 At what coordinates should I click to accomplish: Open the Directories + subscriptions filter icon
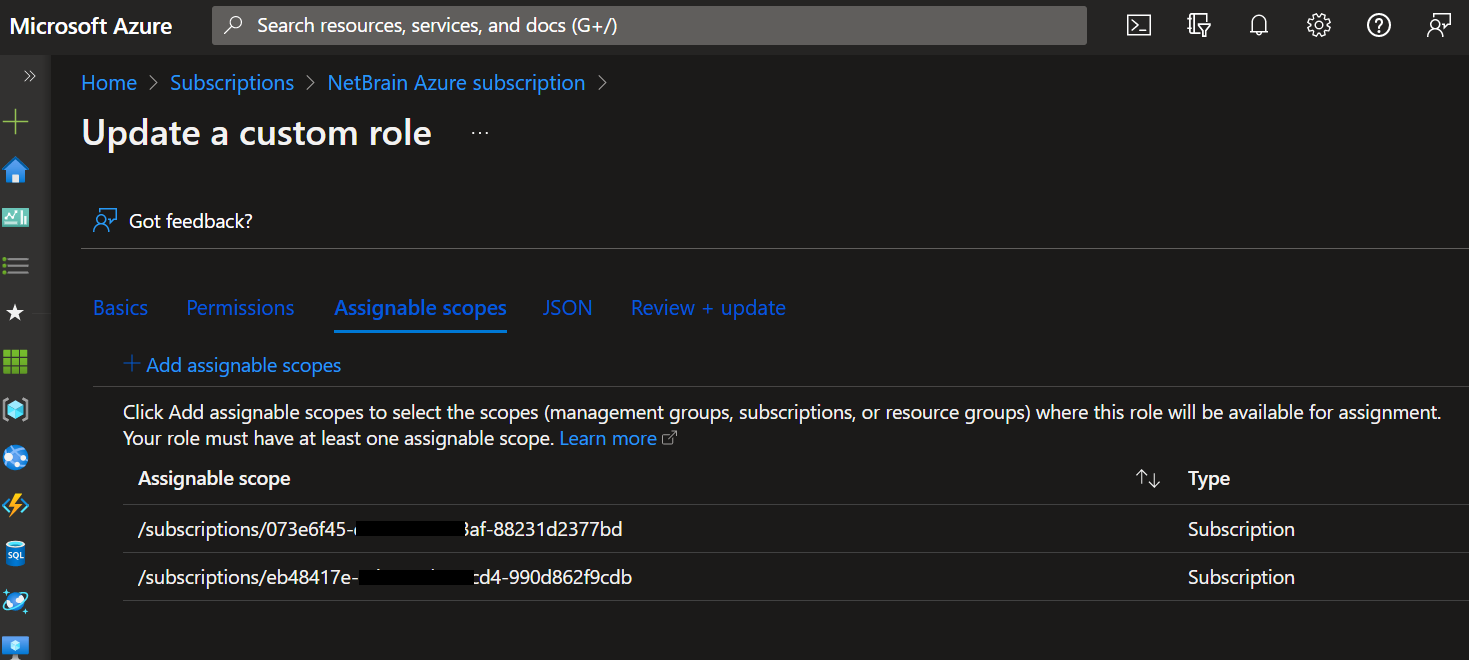click(1199, 26)
